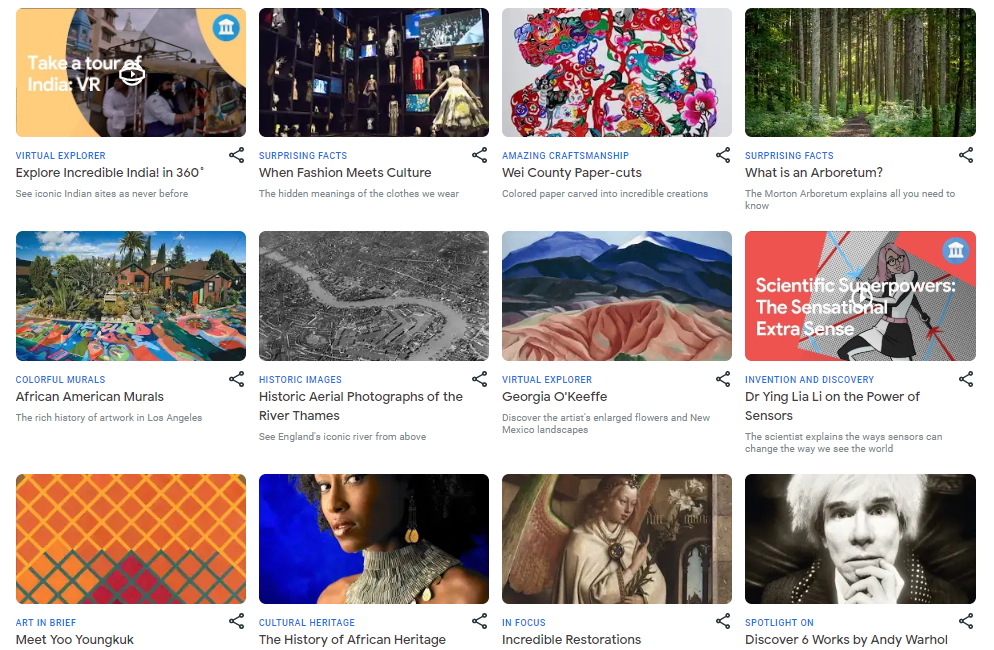Share the Georgia O'Keeffe card
This screenshot has height=650, width=994.
723,379
